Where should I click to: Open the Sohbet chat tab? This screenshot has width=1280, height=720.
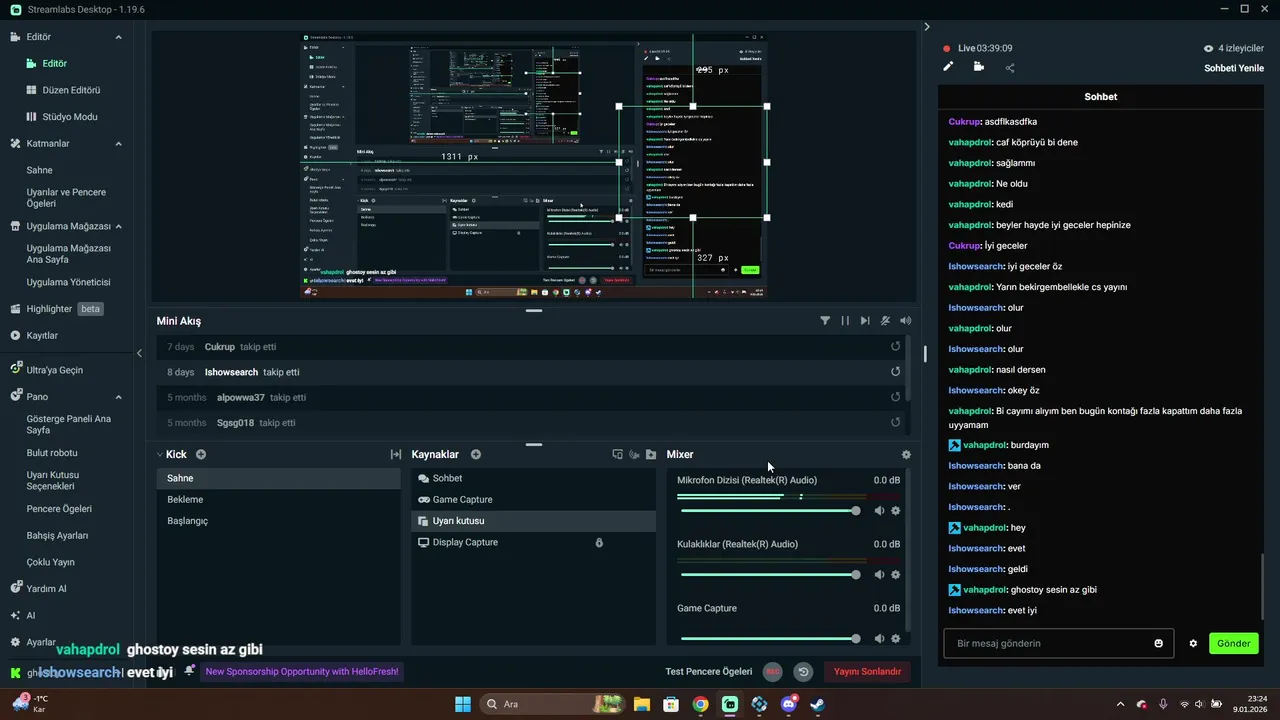[x=1100, y=97]
